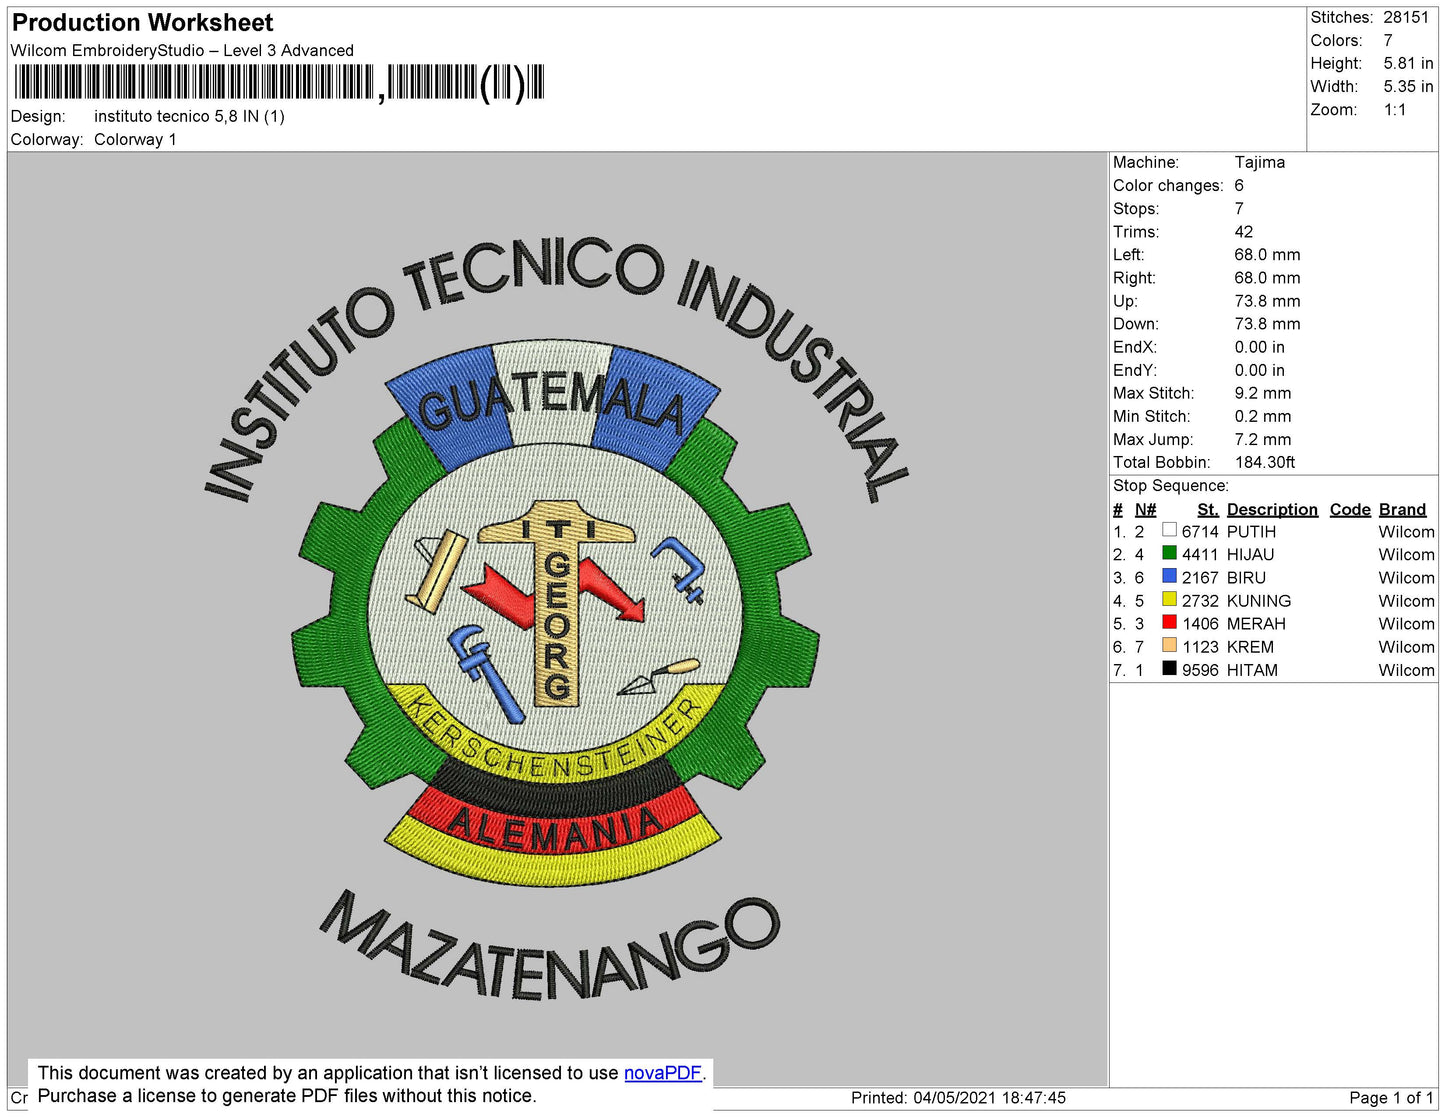
Task: Select the BIRU row description
Action: [x=1246, y=577]
